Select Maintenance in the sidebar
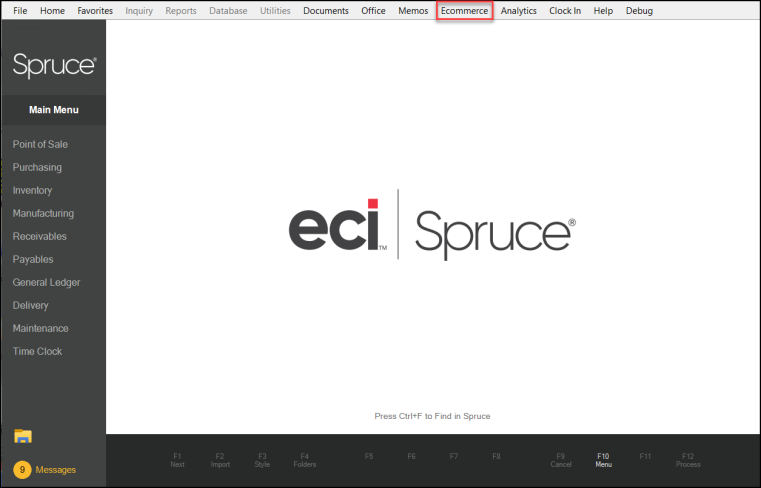This screenshot has height=488, width=761. 40,328
